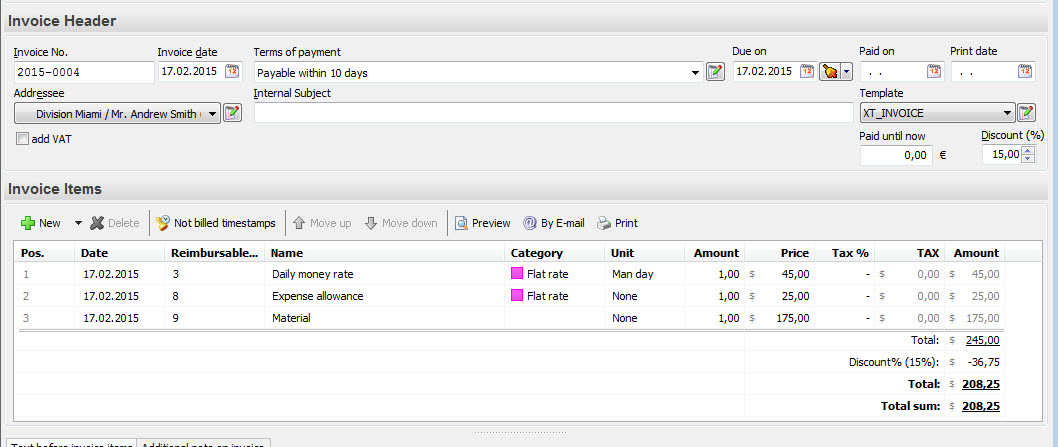
Task: Open the New item dropdown arrow
Action: point(78,223)
